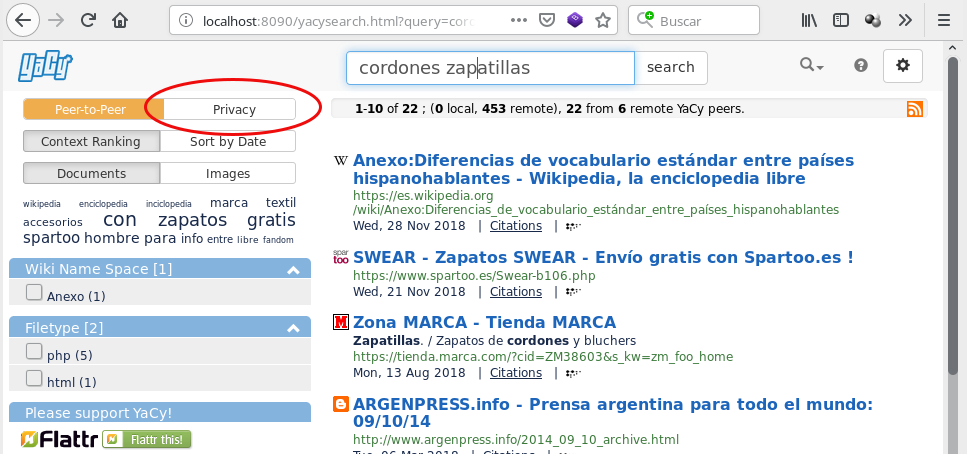Click in the YaCy query input field
Screen dimensions: 967x454
490,67
